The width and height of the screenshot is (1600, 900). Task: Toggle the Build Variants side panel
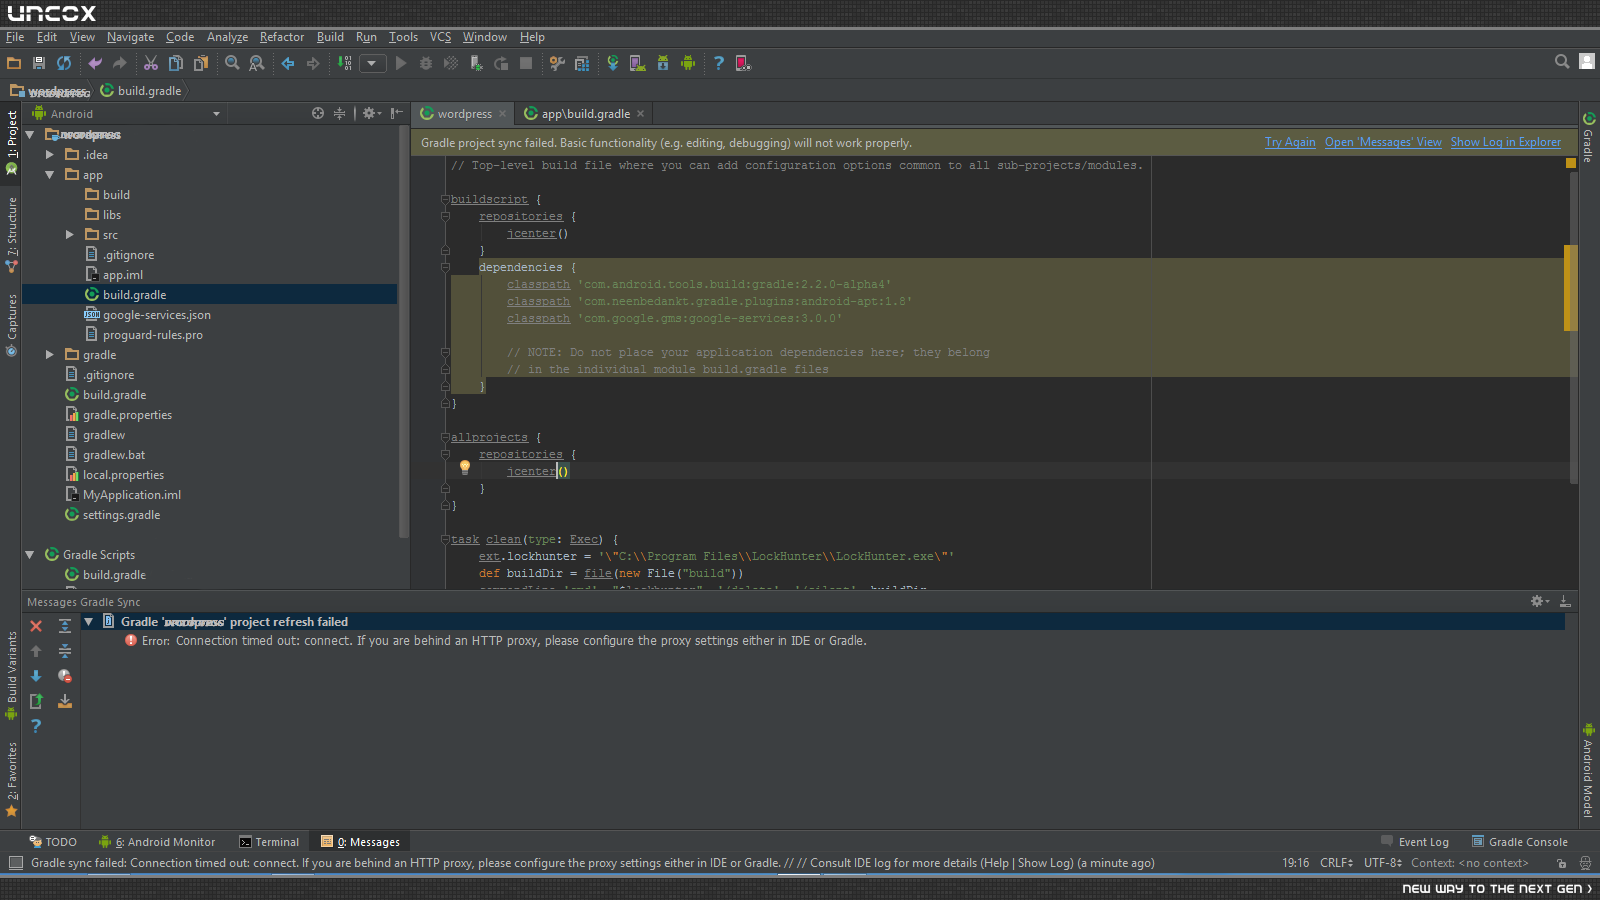(x=11, y=676)
